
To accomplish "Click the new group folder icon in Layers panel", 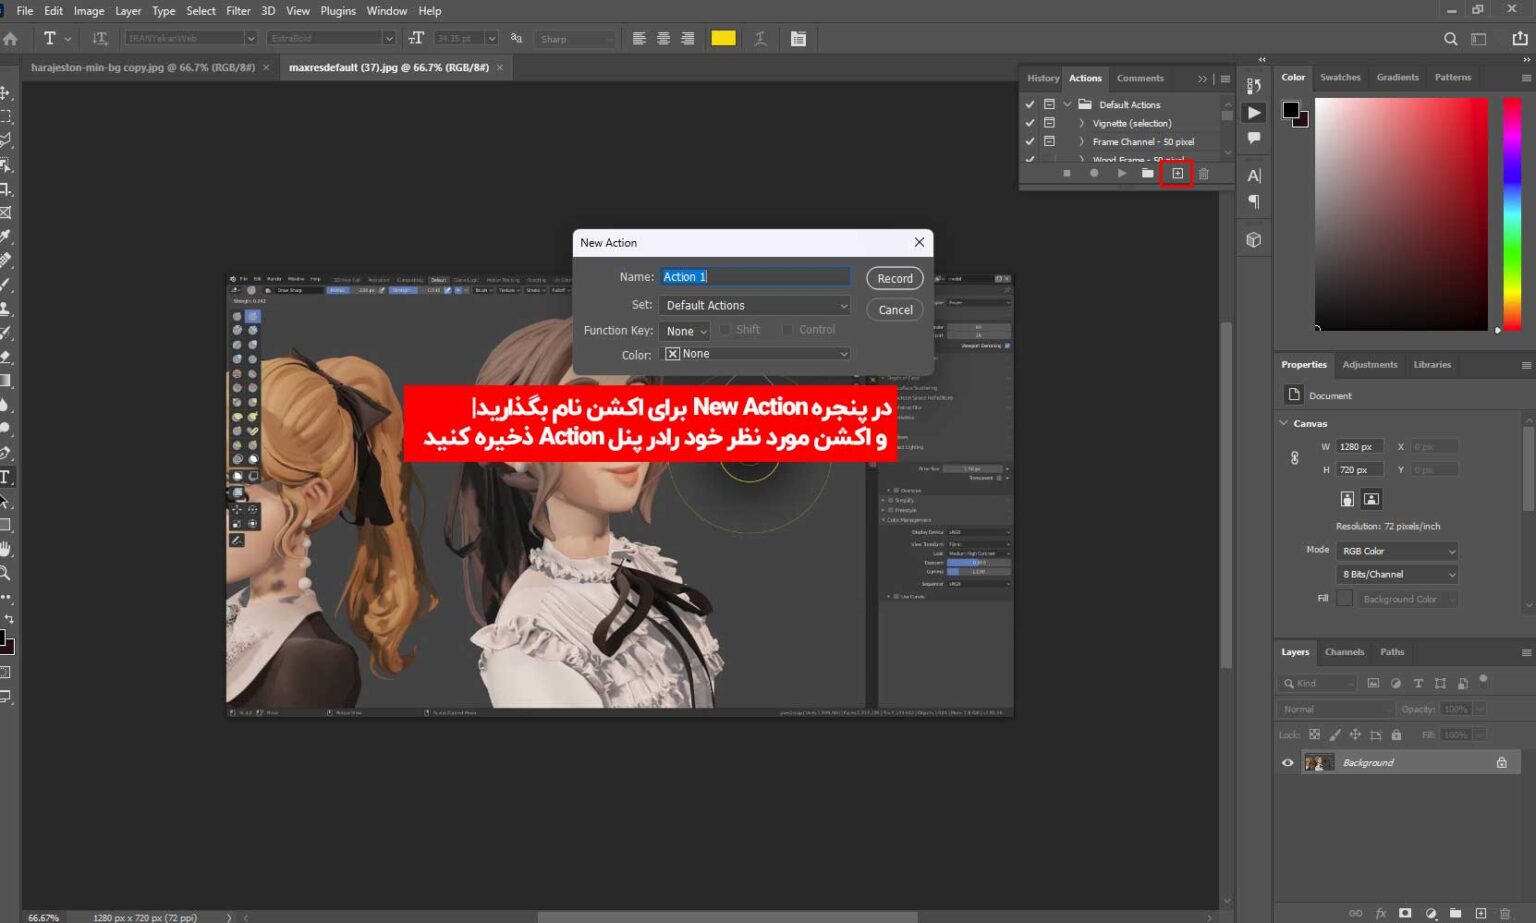I will pos(1455,913).
